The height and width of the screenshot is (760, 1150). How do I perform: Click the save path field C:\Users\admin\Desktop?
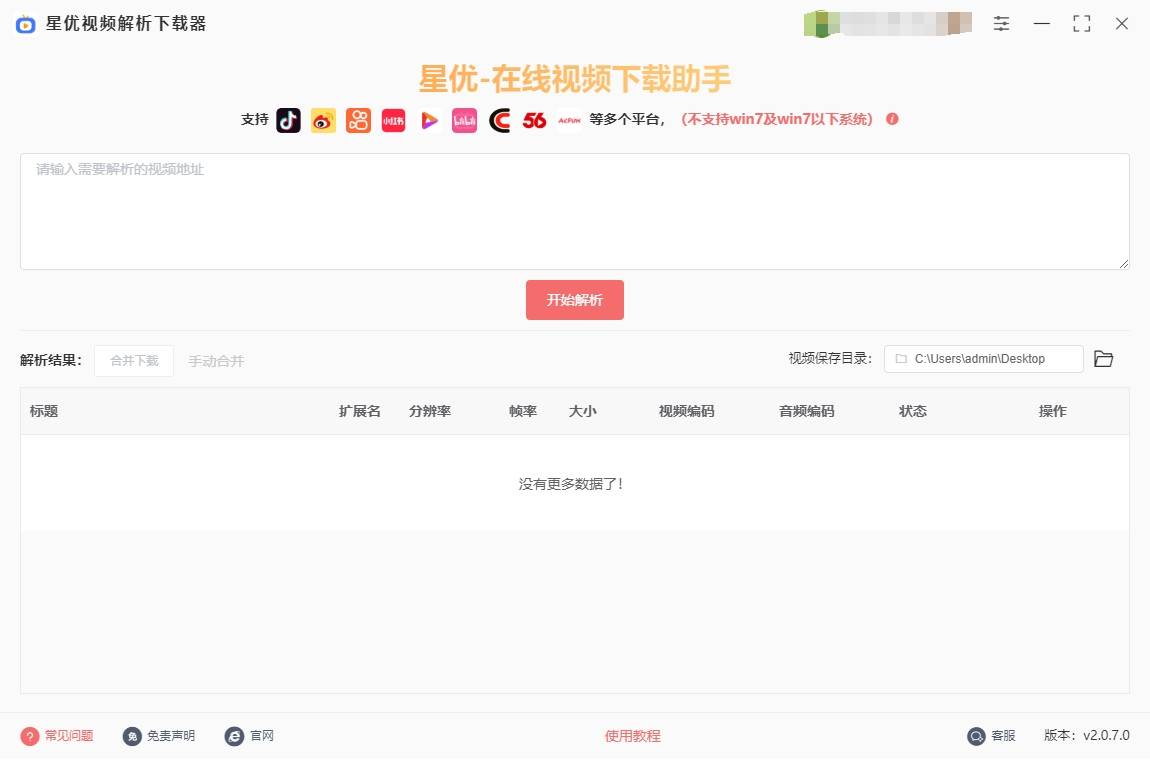pyautogui.click(x=983, y=359)
